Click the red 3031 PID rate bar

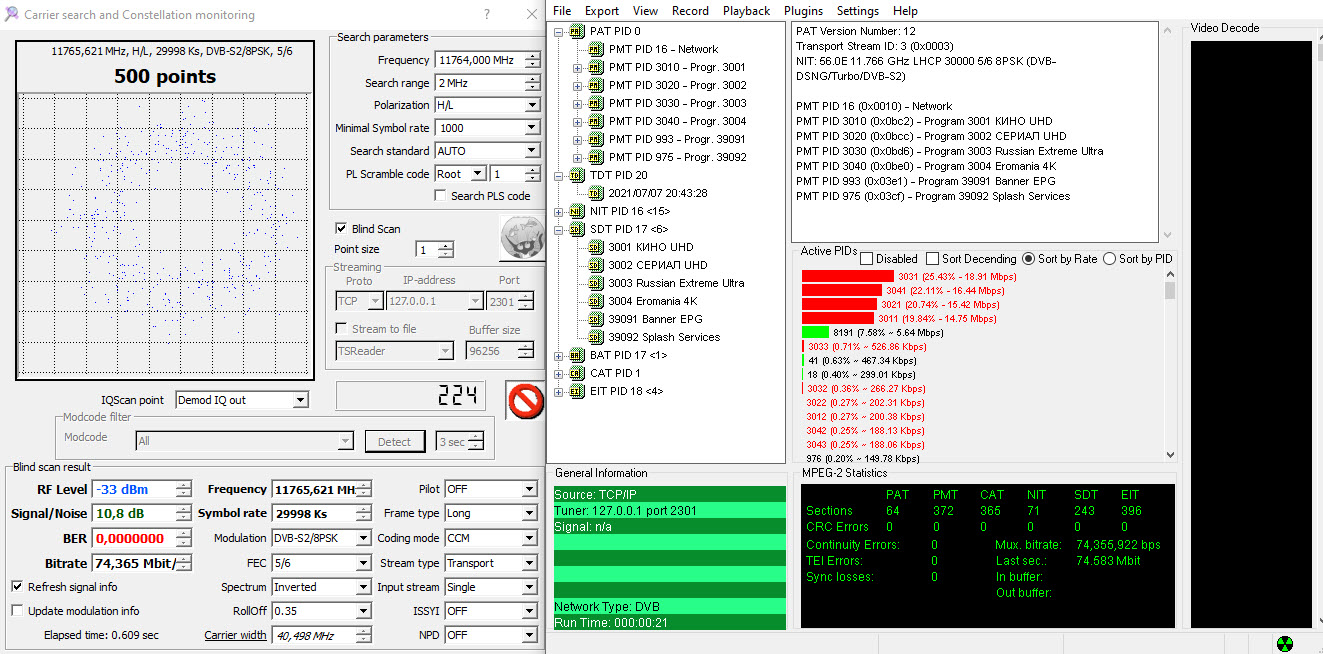(848, 276)
